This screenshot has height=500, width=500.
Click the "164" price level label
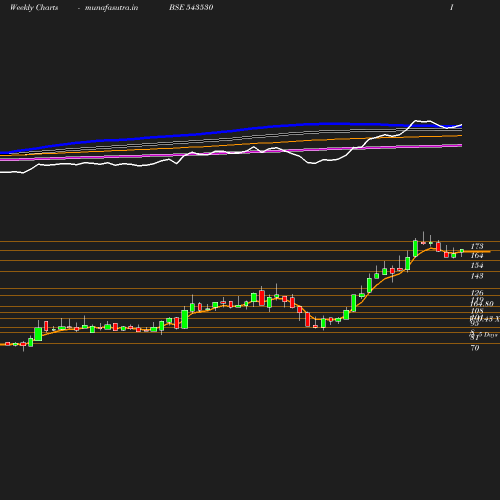tap(477, 256)
